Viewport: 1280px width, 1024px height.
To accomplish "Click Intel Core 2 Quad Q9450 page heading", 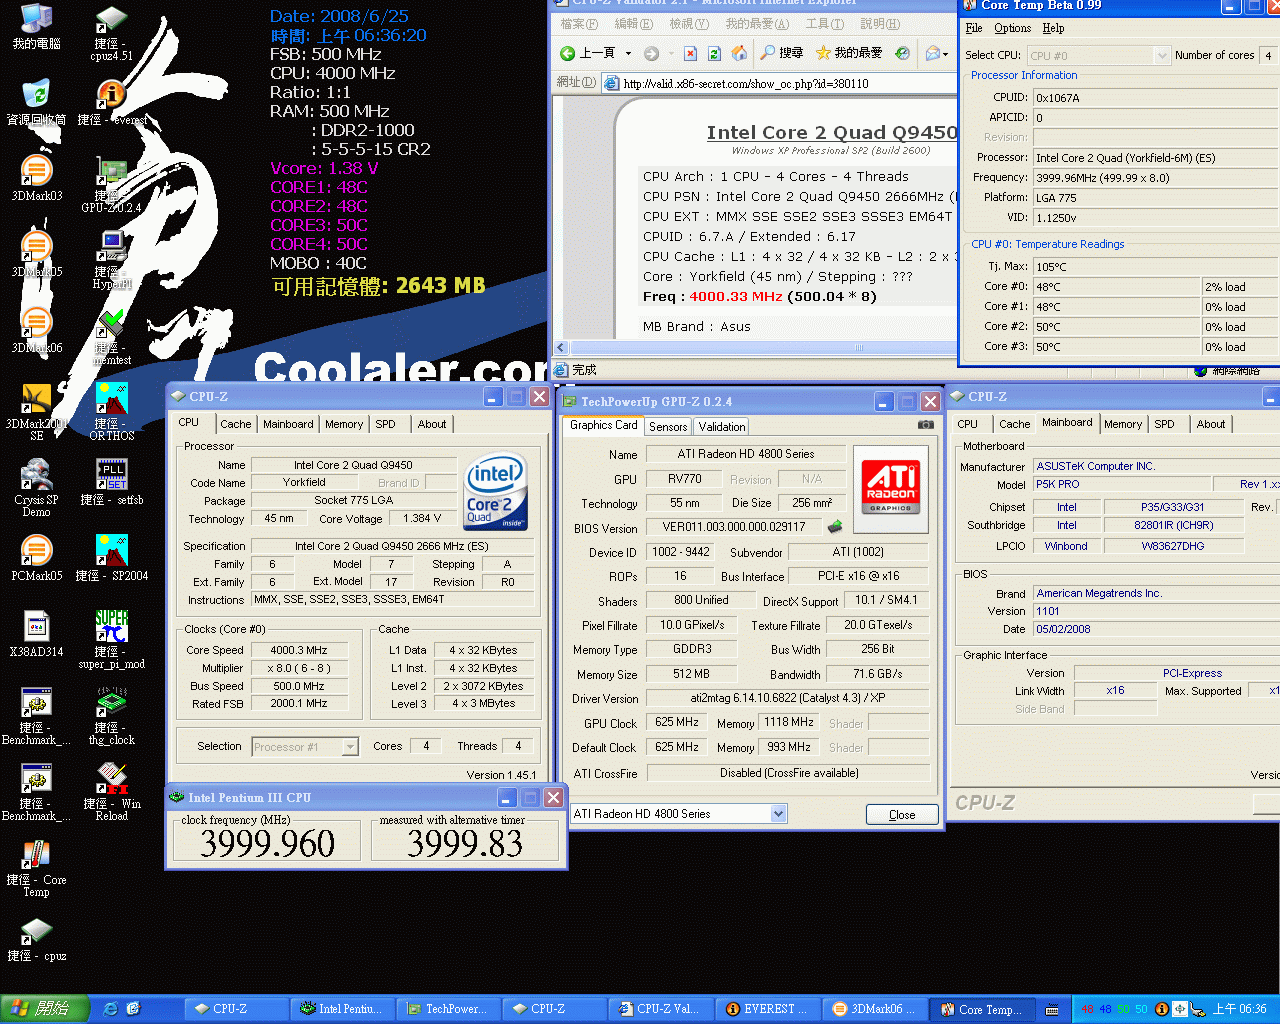I will pos(831,132).
